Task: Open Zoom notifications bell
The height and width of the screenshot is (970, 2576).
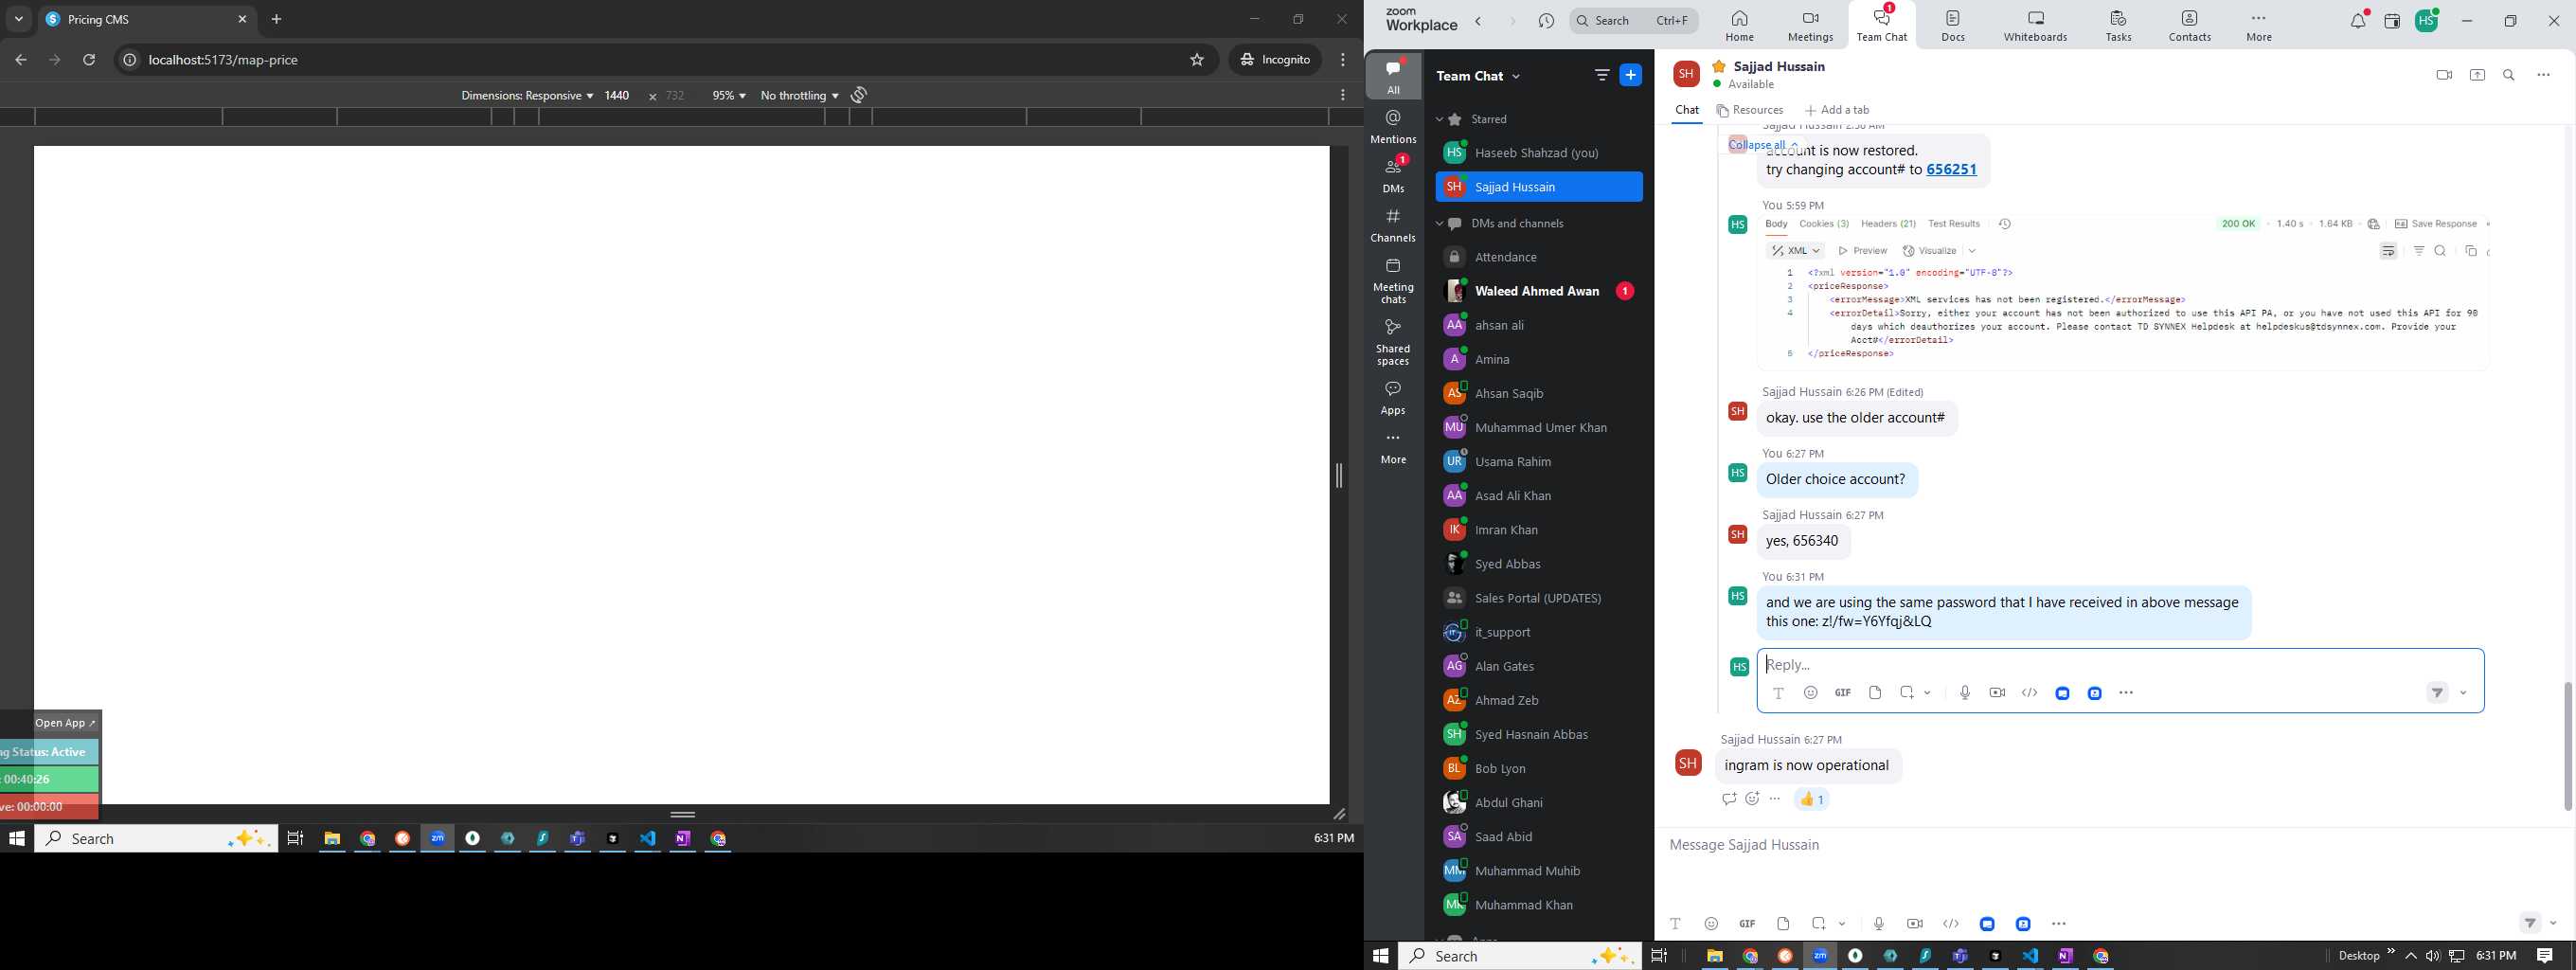Action: 2358,21
